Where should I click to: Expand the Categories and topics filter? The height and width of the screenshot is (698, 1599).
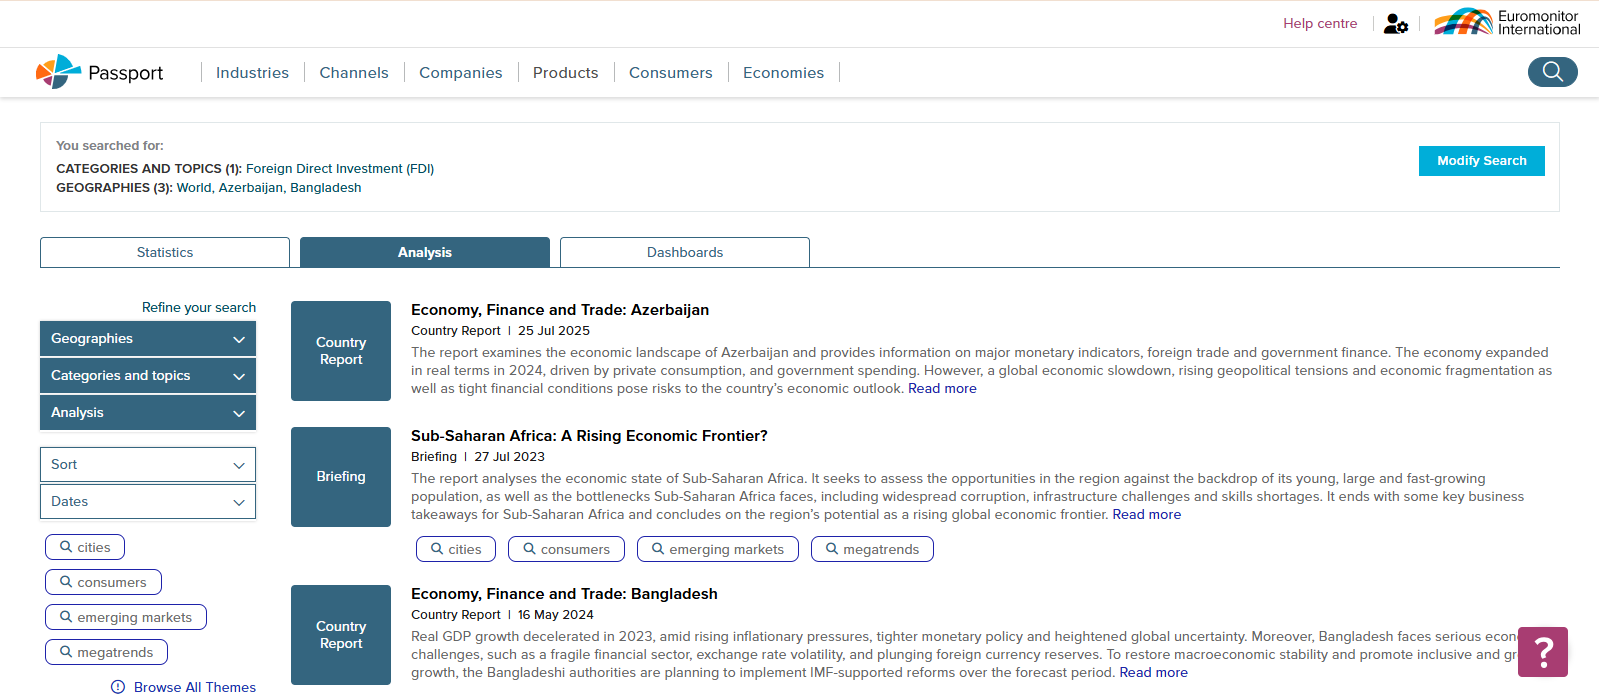coord(148,376)
